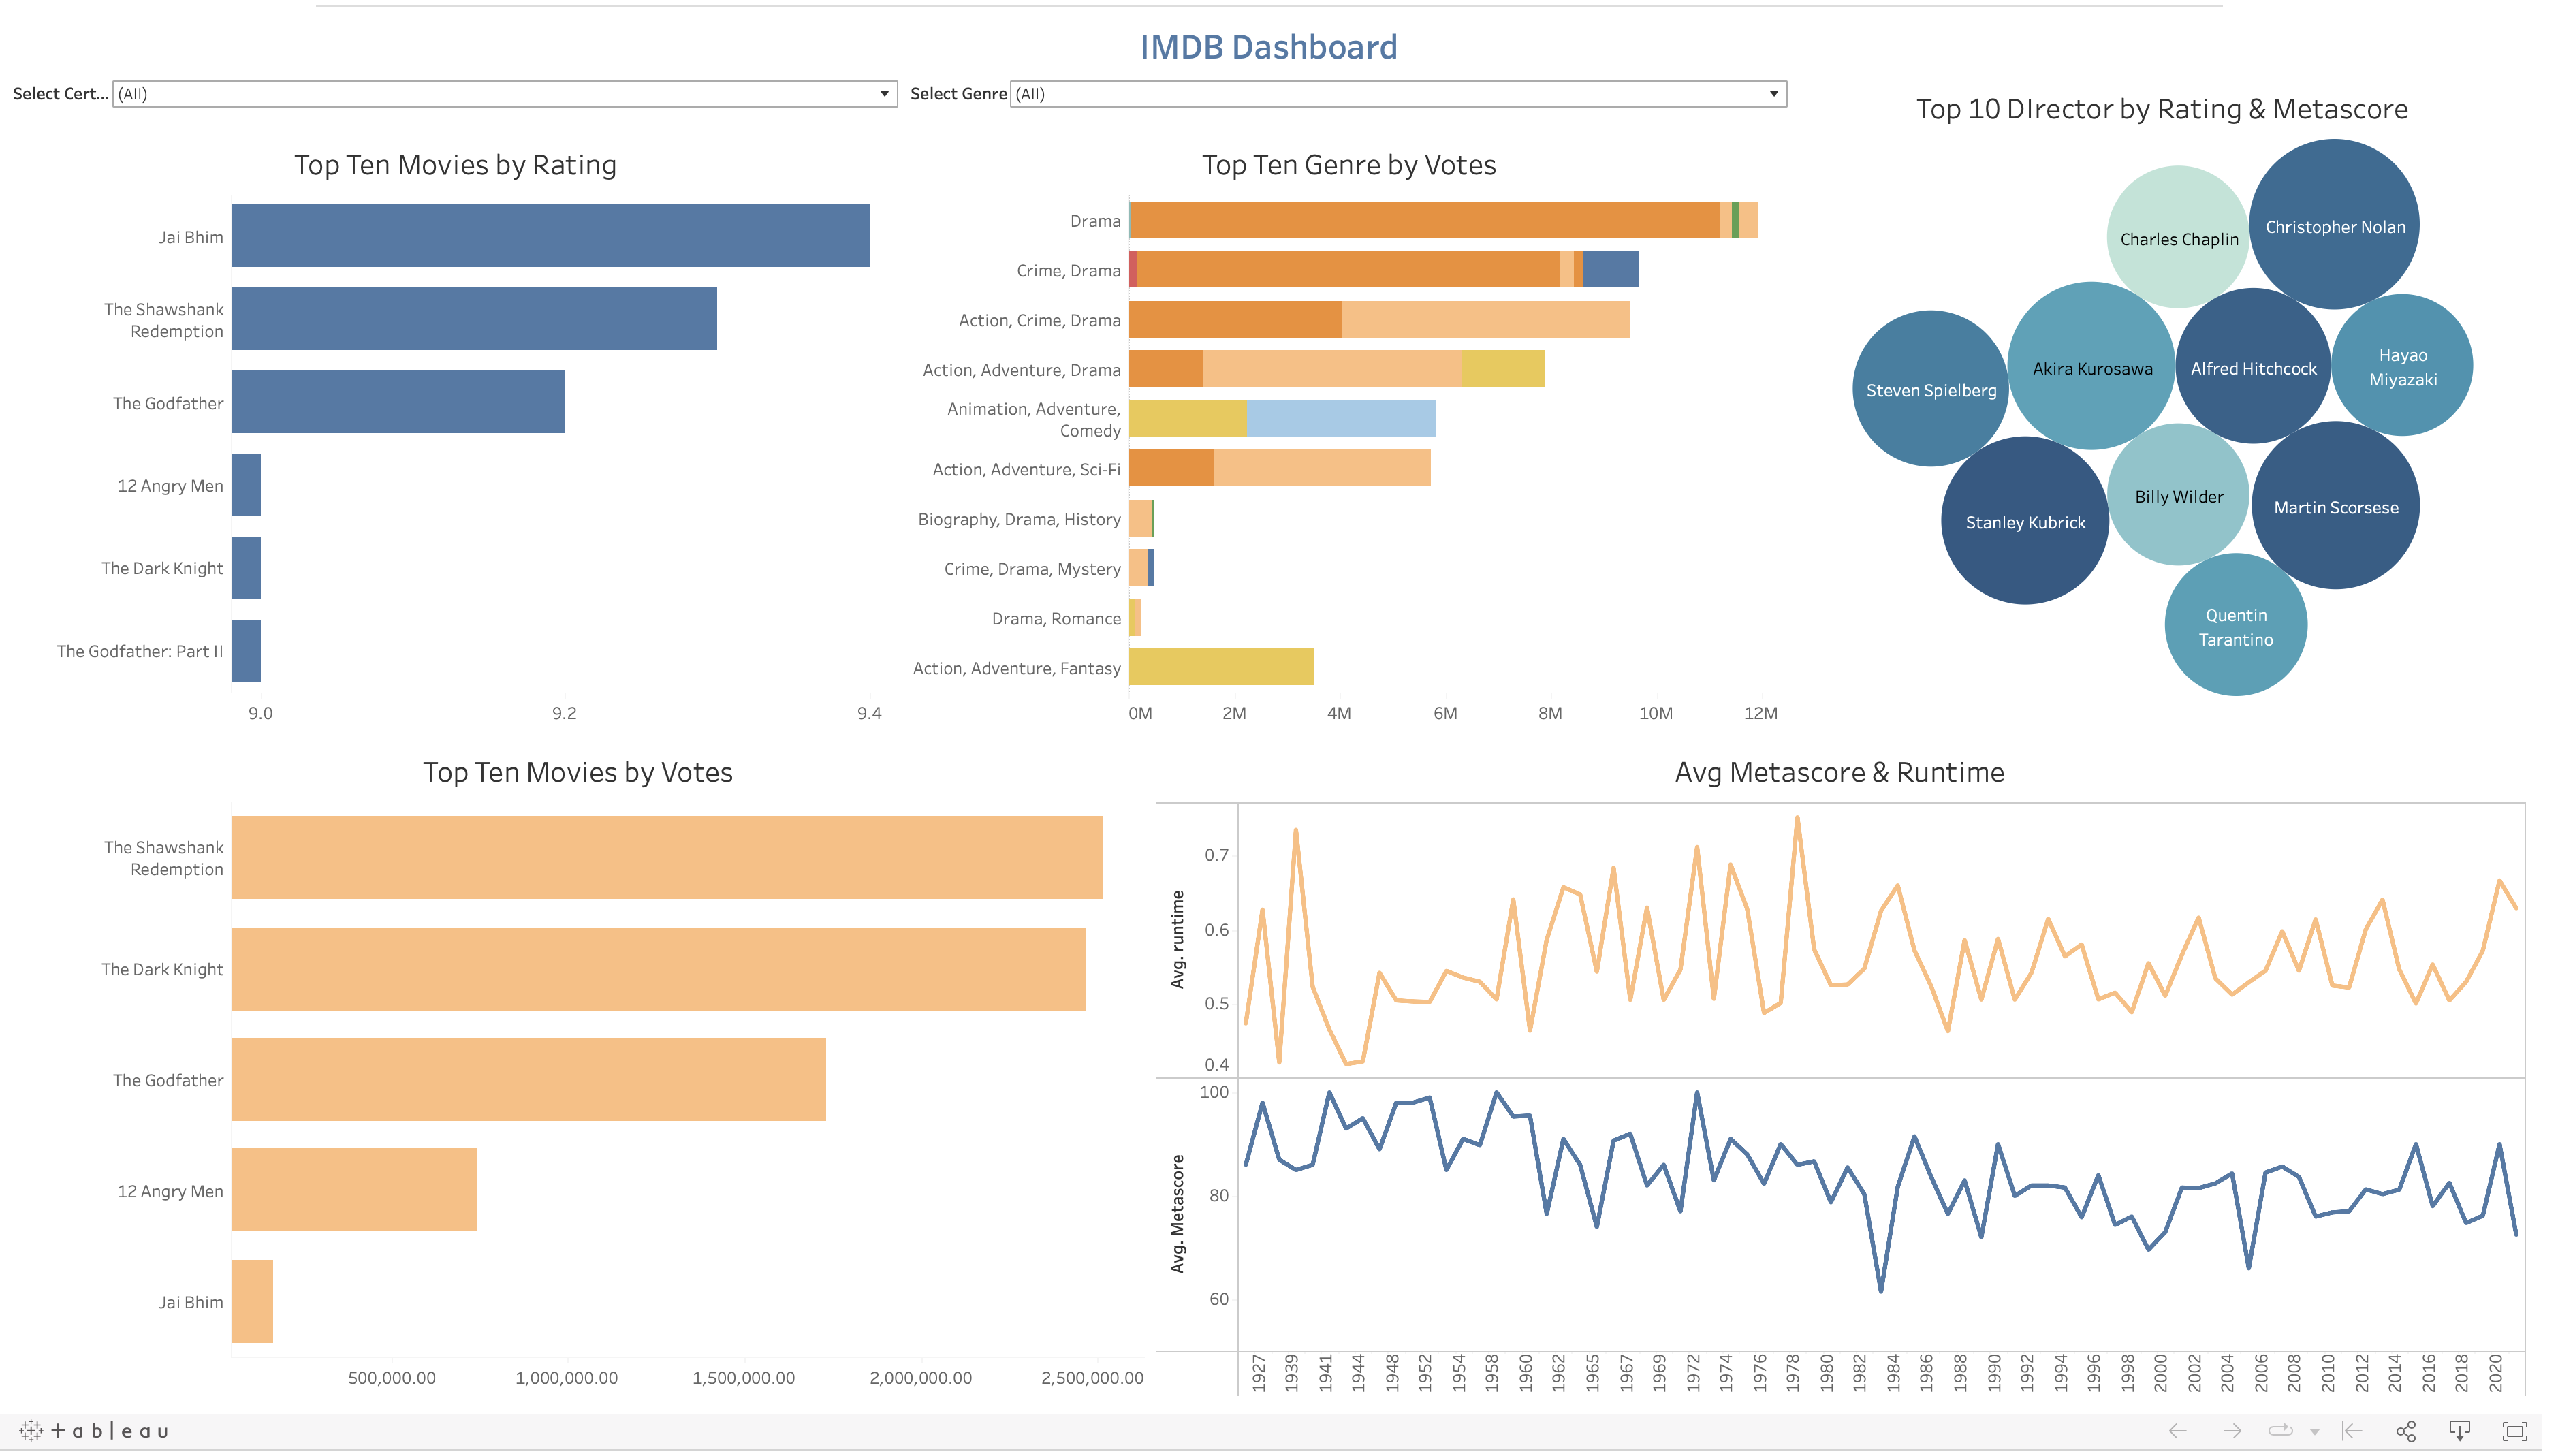Image resolution: width=2558 pixels, height=1456 pixels.
Task: Click the Martin Scorsese bubble
Action: (x=2335, y=506)
